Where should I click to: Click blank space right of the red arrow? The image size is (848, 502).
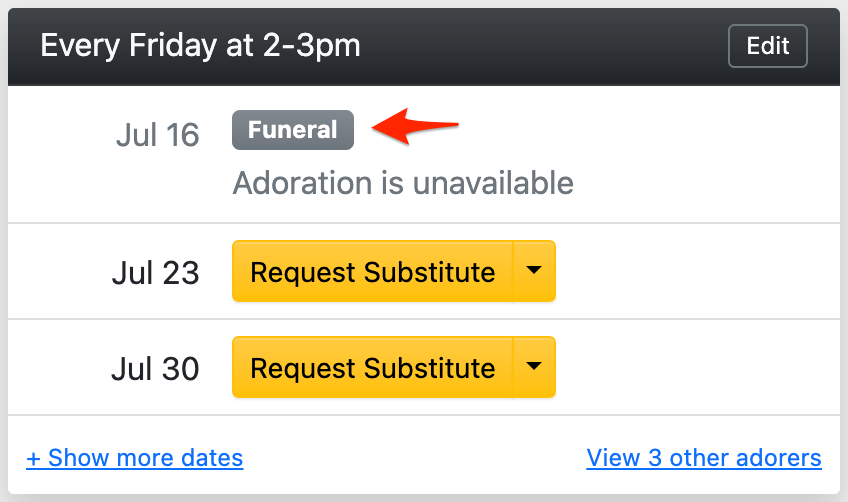(640, 130)
